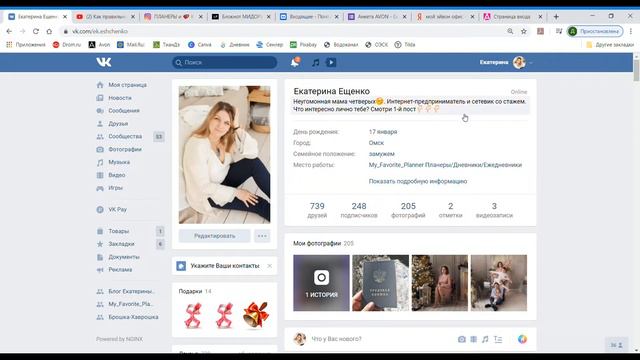640x360 pixels.
Task: Click the Документы sidebar icon
Action: 100,257
